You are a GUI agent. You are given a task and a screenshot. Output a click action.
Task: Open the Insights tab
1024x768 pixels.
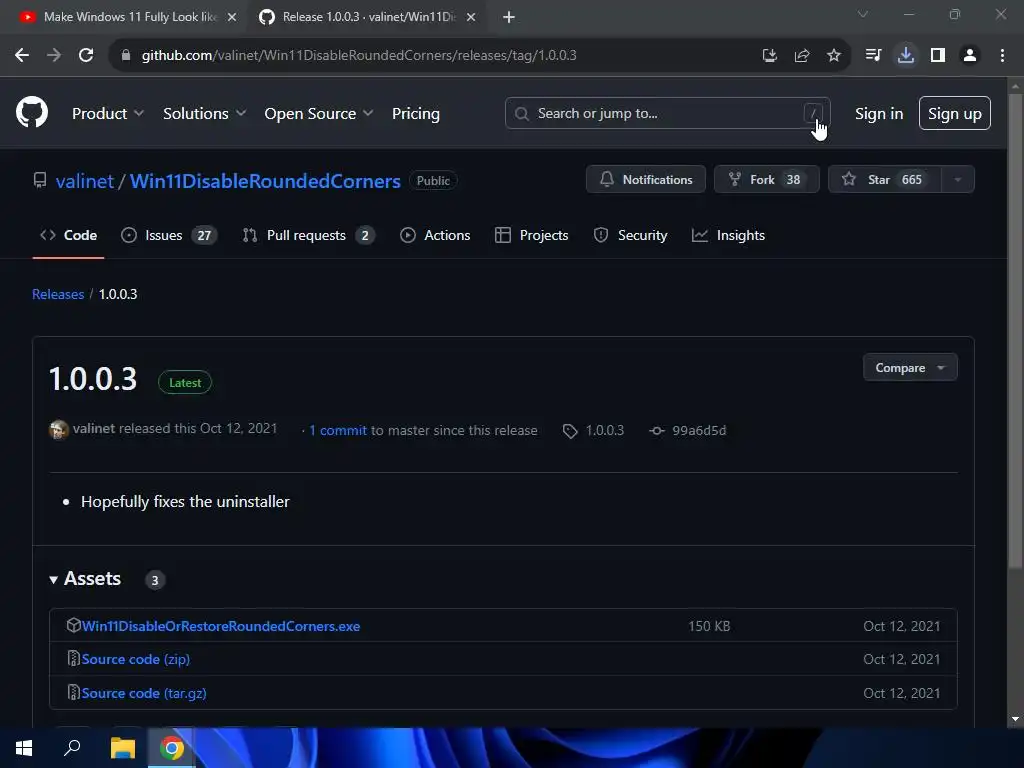728,235
